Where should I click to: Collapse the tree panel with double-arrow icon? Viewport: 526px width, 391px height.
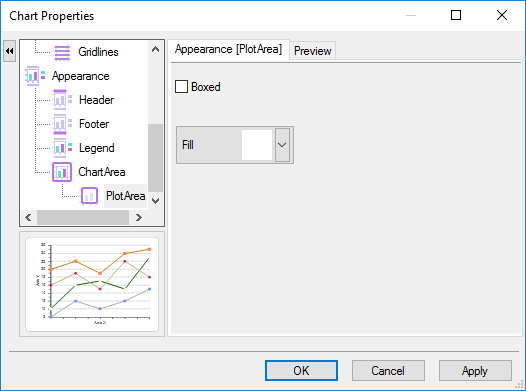9,51
